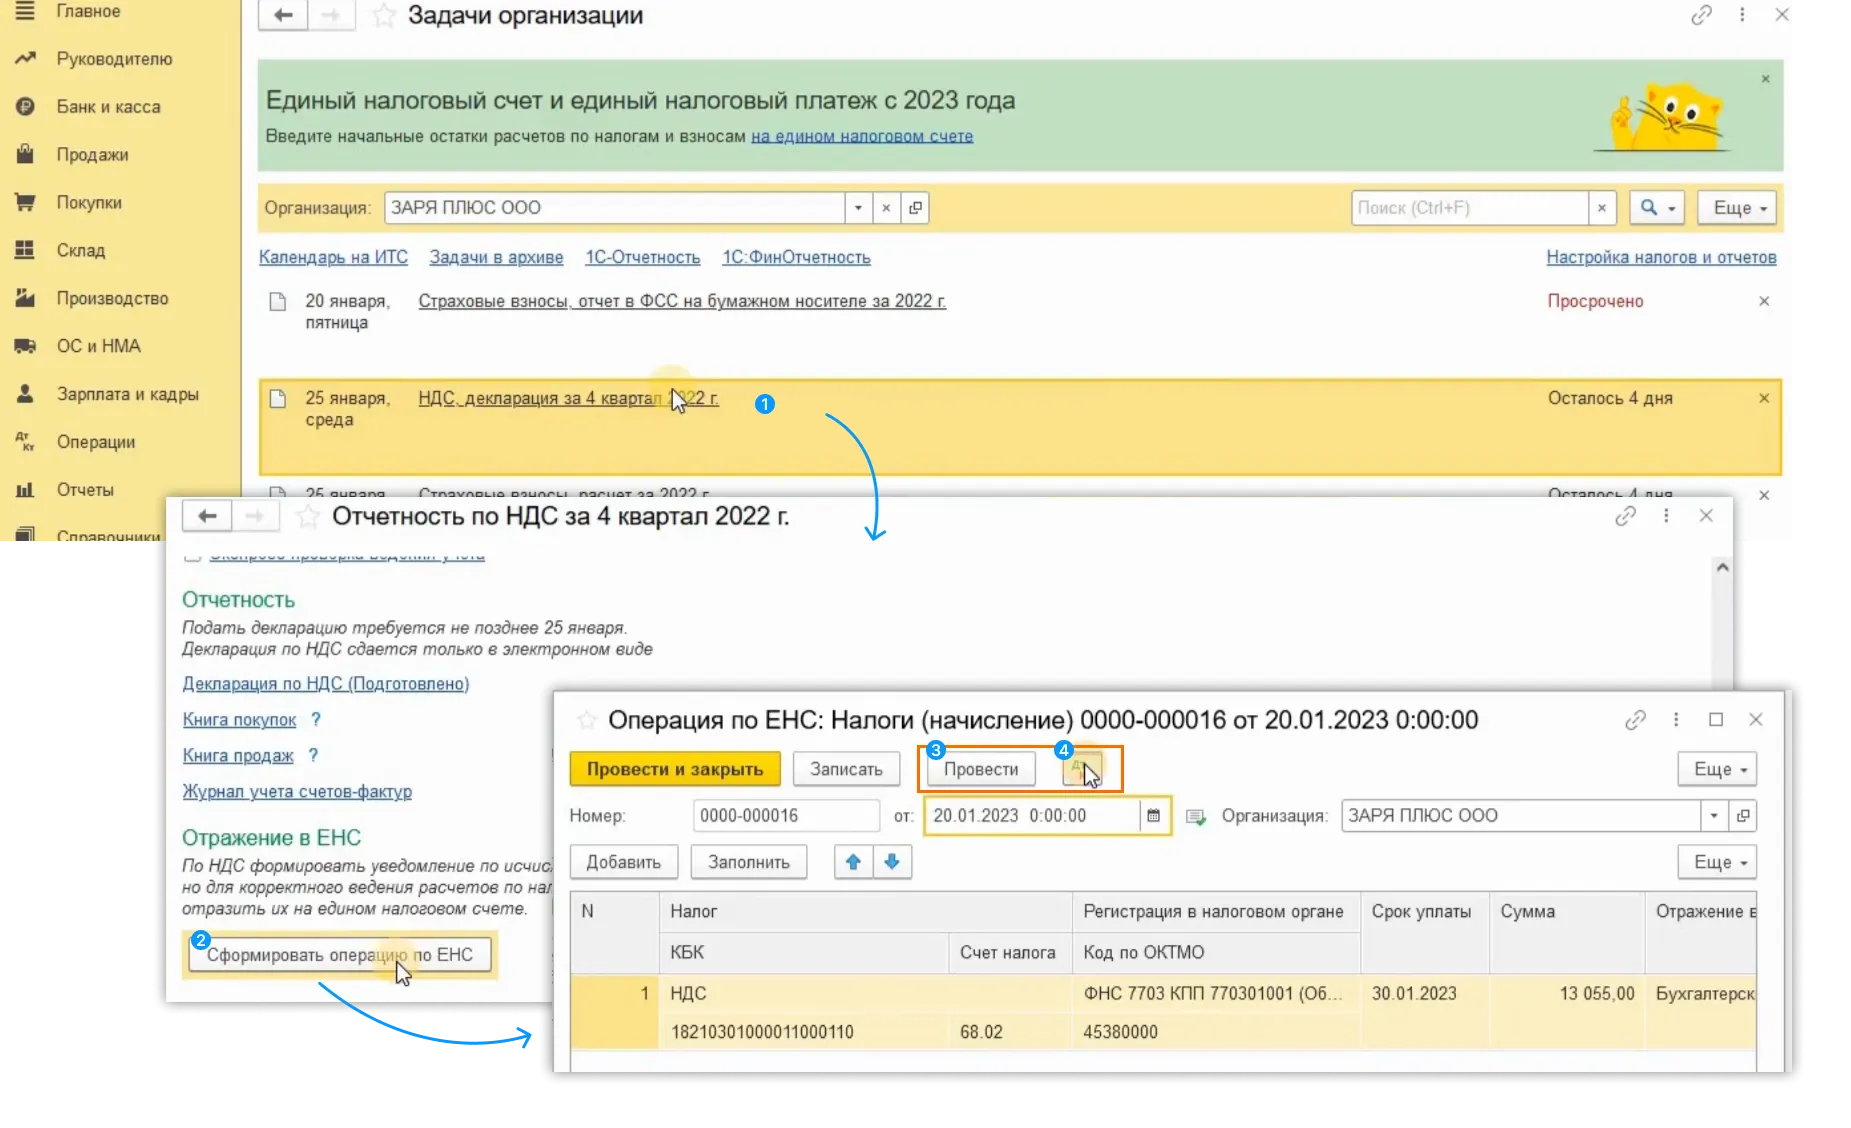Open Задачи в архиве link

(496, 257)
